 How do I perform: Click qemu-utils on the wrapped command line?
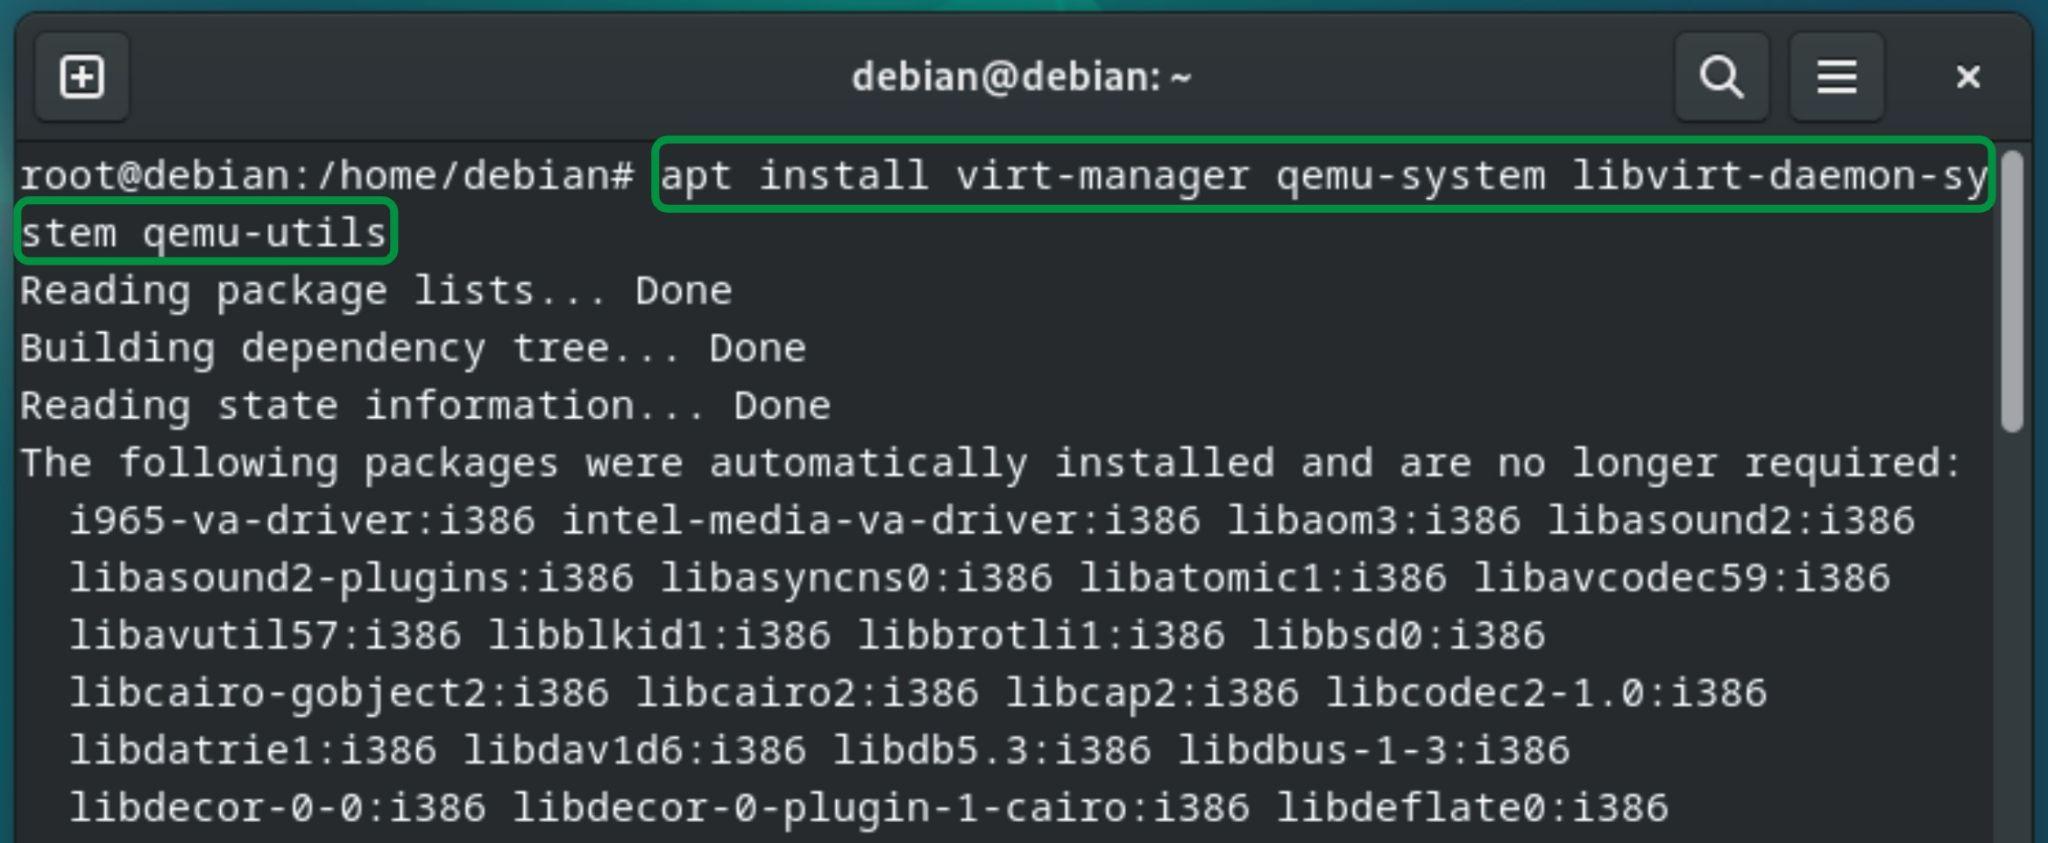pos(264,234)
